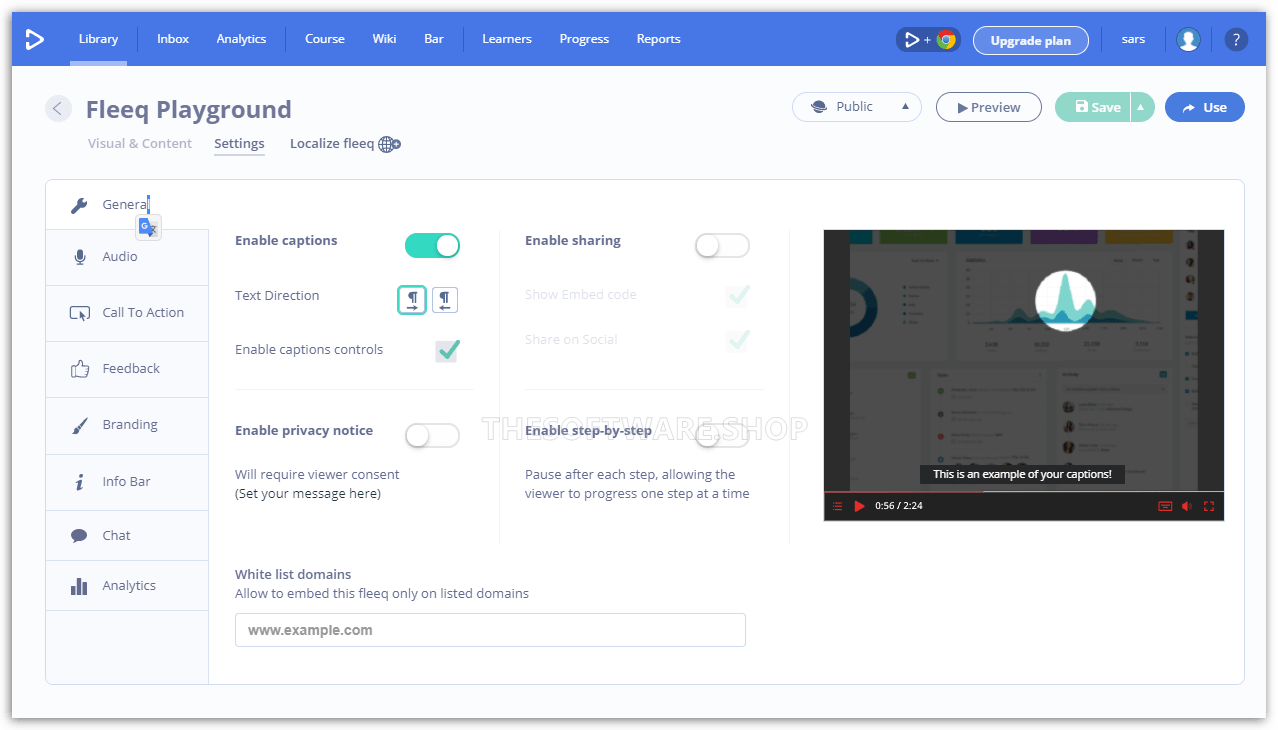The image size is (1278, 730).
Task: Enter fullscreen in the video preview
Action: (x=1209, y=506)
